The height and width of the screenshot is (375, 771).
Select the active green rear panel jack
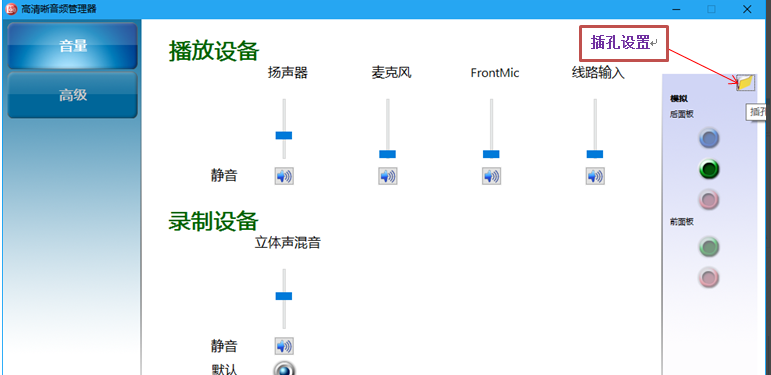(709, 169)
